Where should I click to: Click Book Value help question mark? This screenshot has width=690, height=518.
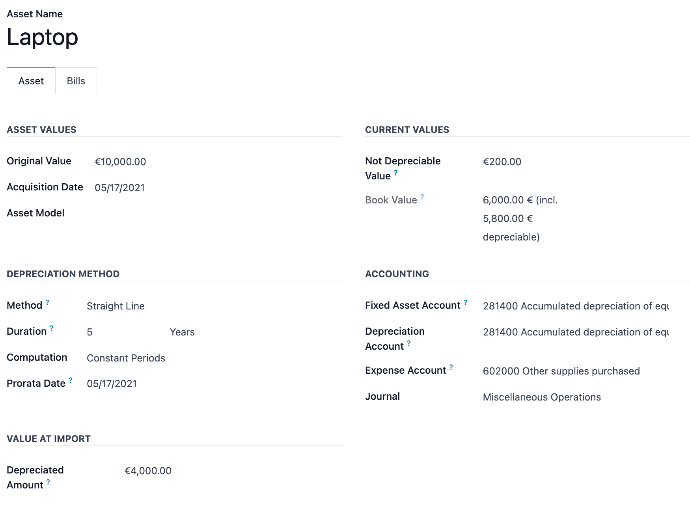[422, 197]
